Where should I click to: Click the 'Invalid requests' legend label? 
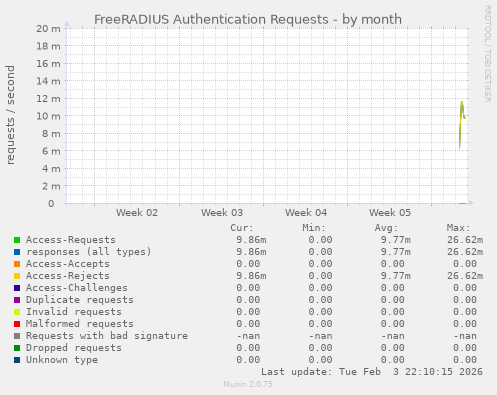(74, 312)
